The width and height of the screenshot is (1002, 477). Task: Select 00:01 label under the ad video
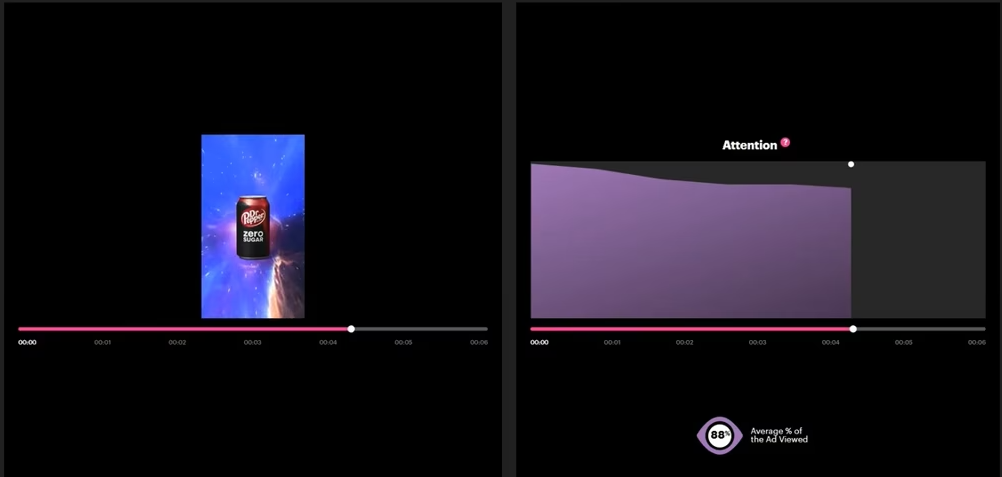(x=103, y=343)
